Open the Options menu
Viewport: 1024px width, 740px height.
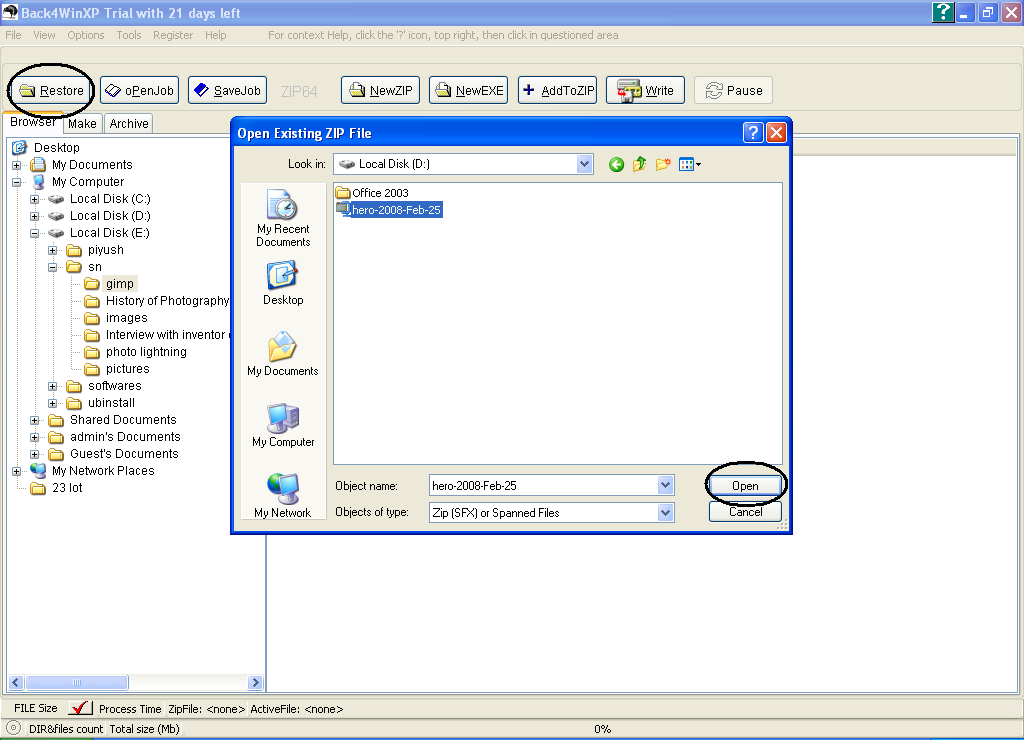point(86,35)
